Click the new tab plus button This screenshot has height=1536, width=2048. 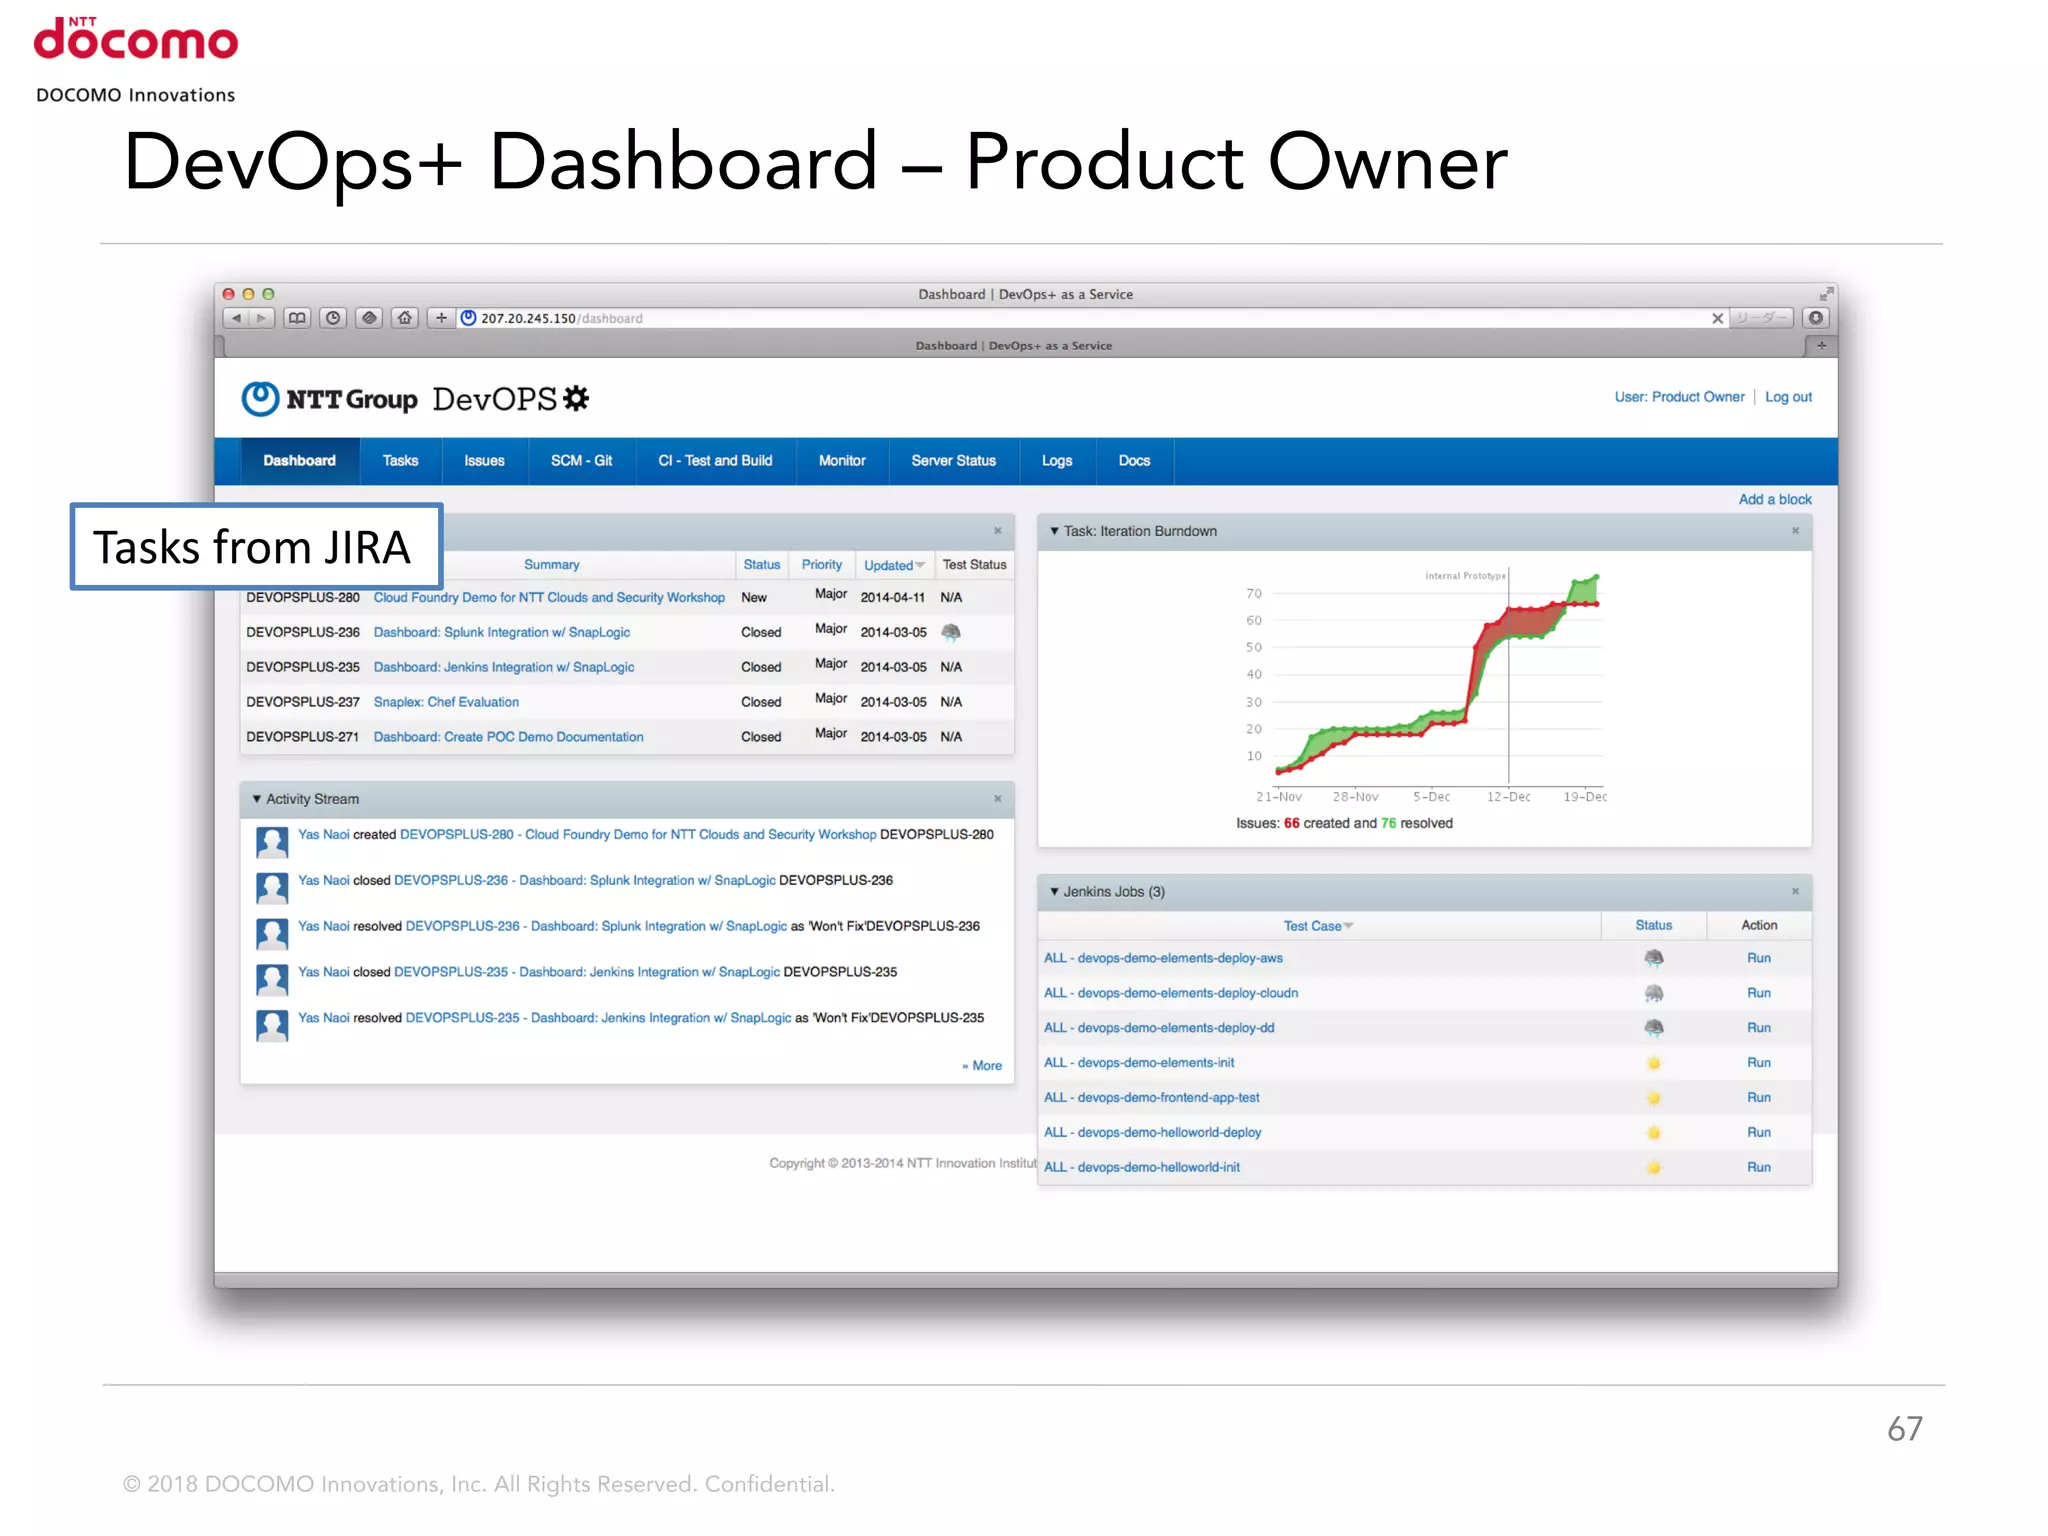[x=1821, y=346]
